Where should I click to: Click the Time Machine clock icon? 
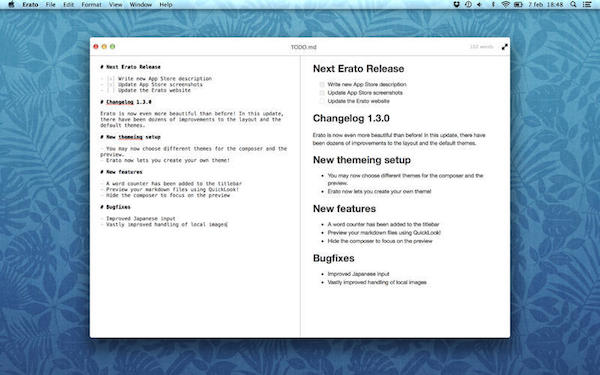point(468,5)
